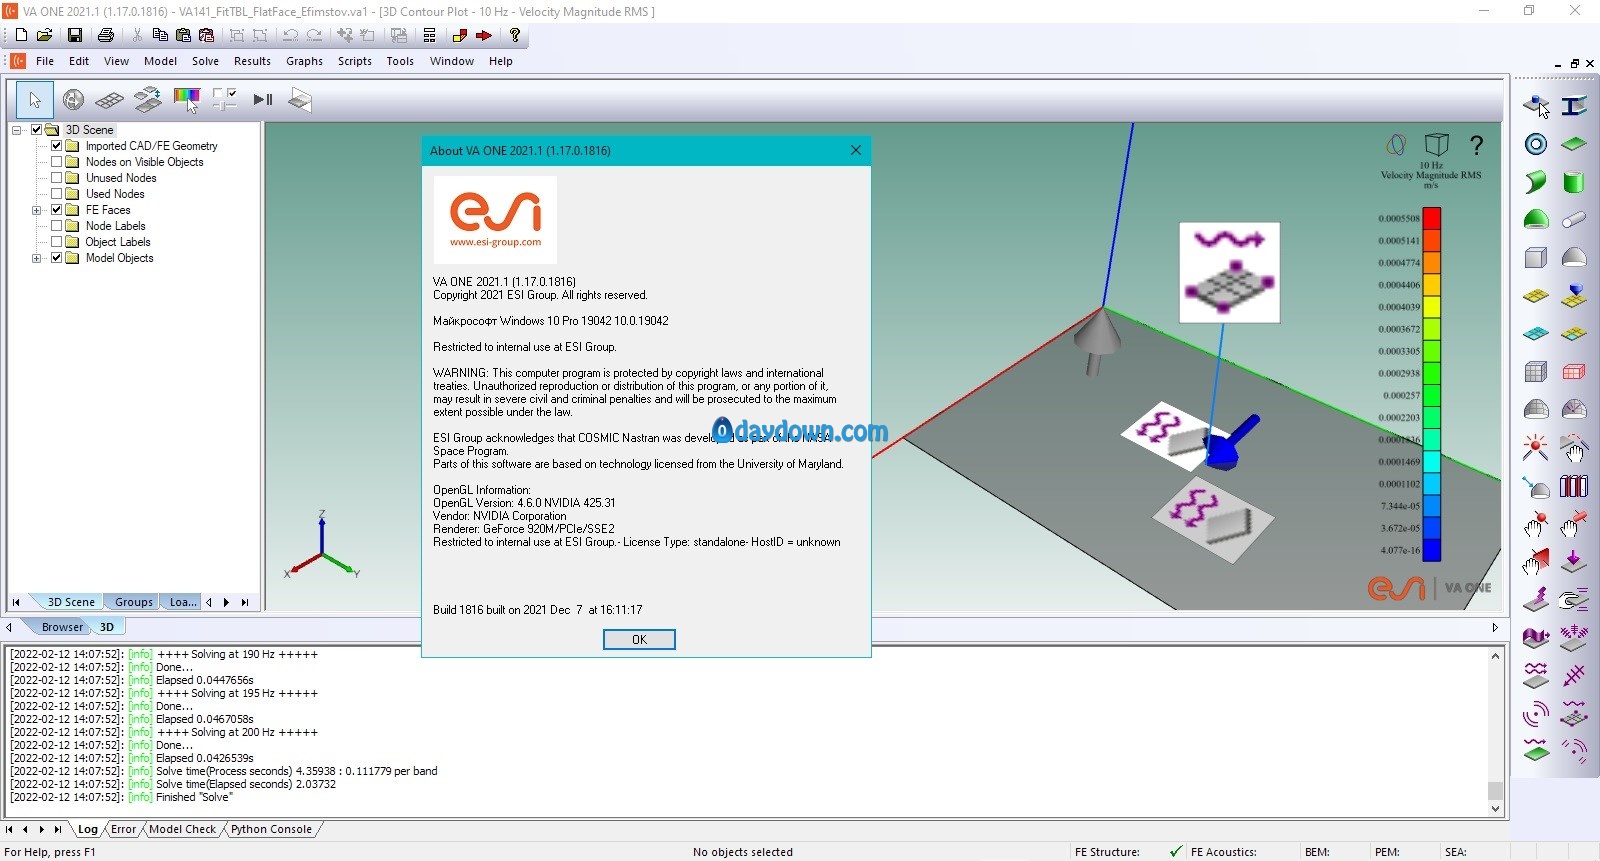Open the Solve menu

click(x=205, y=61)
